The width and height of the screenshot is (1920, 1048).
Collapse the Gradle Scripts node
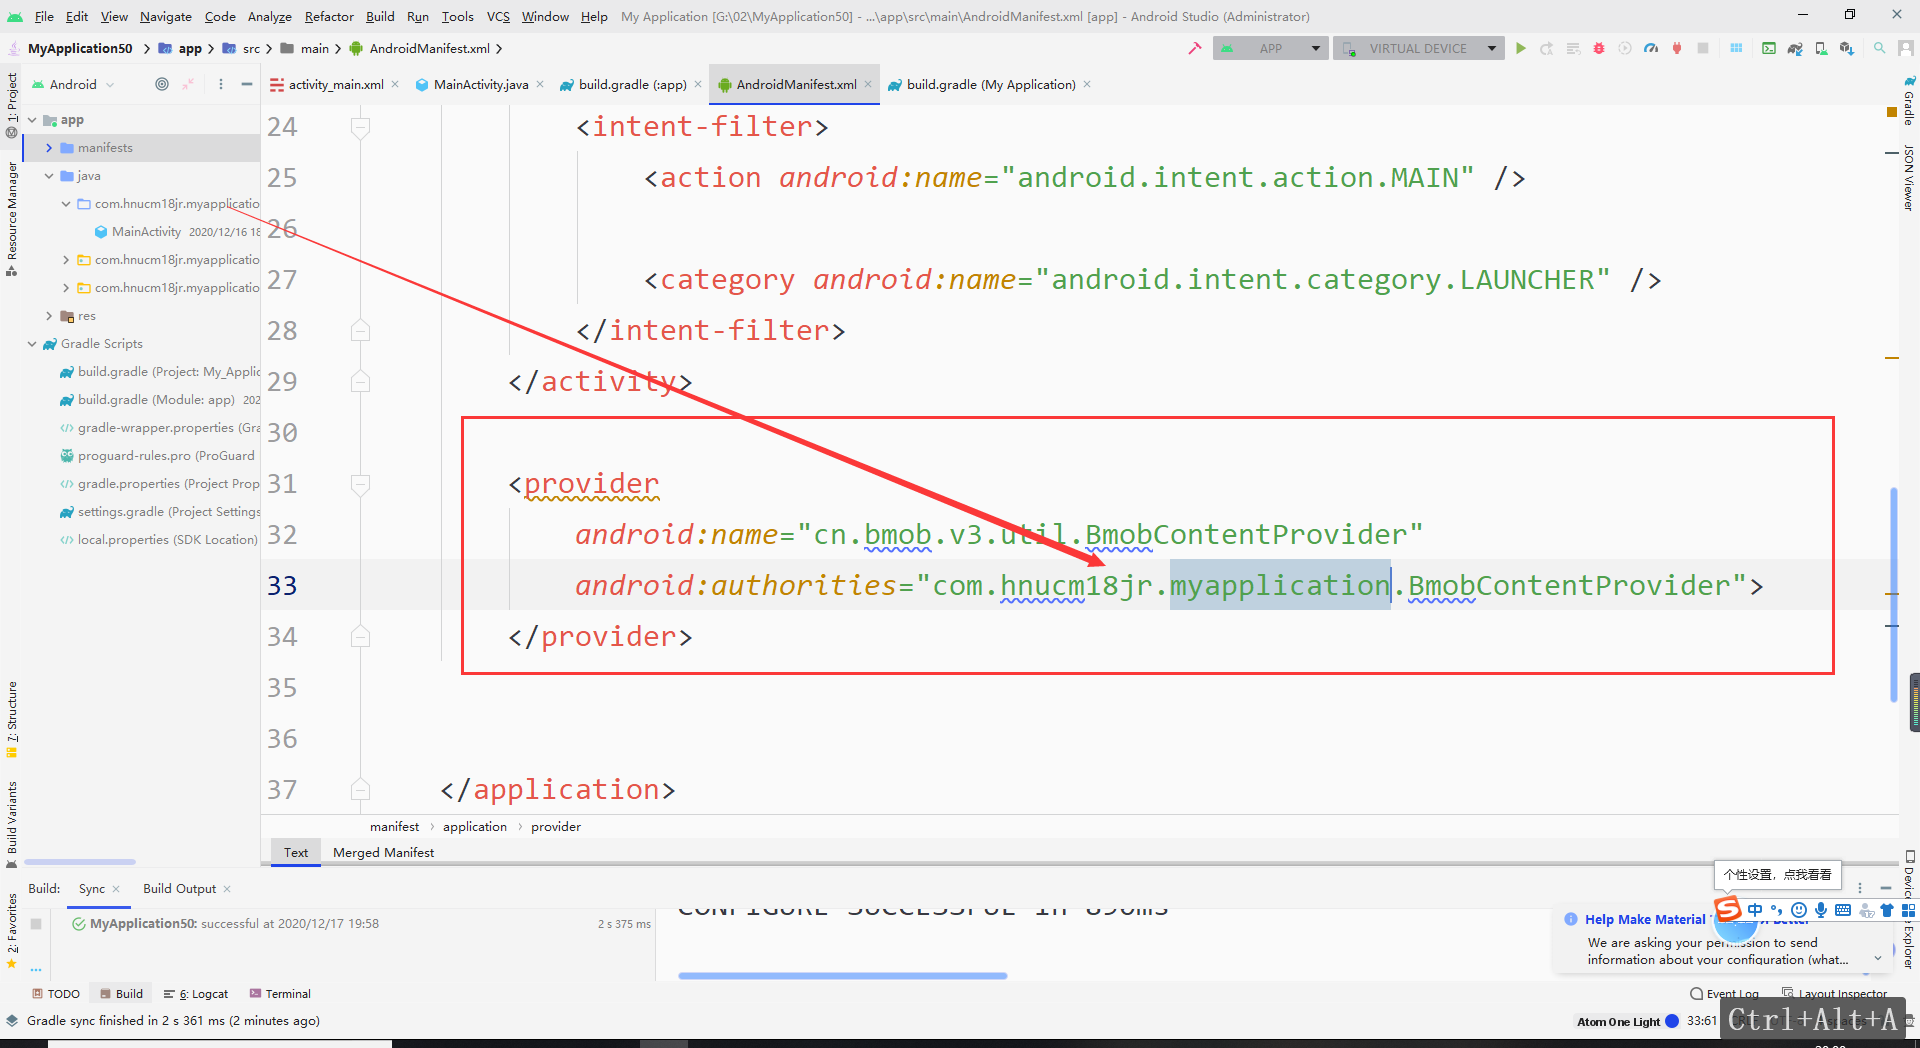pos(32,344)
